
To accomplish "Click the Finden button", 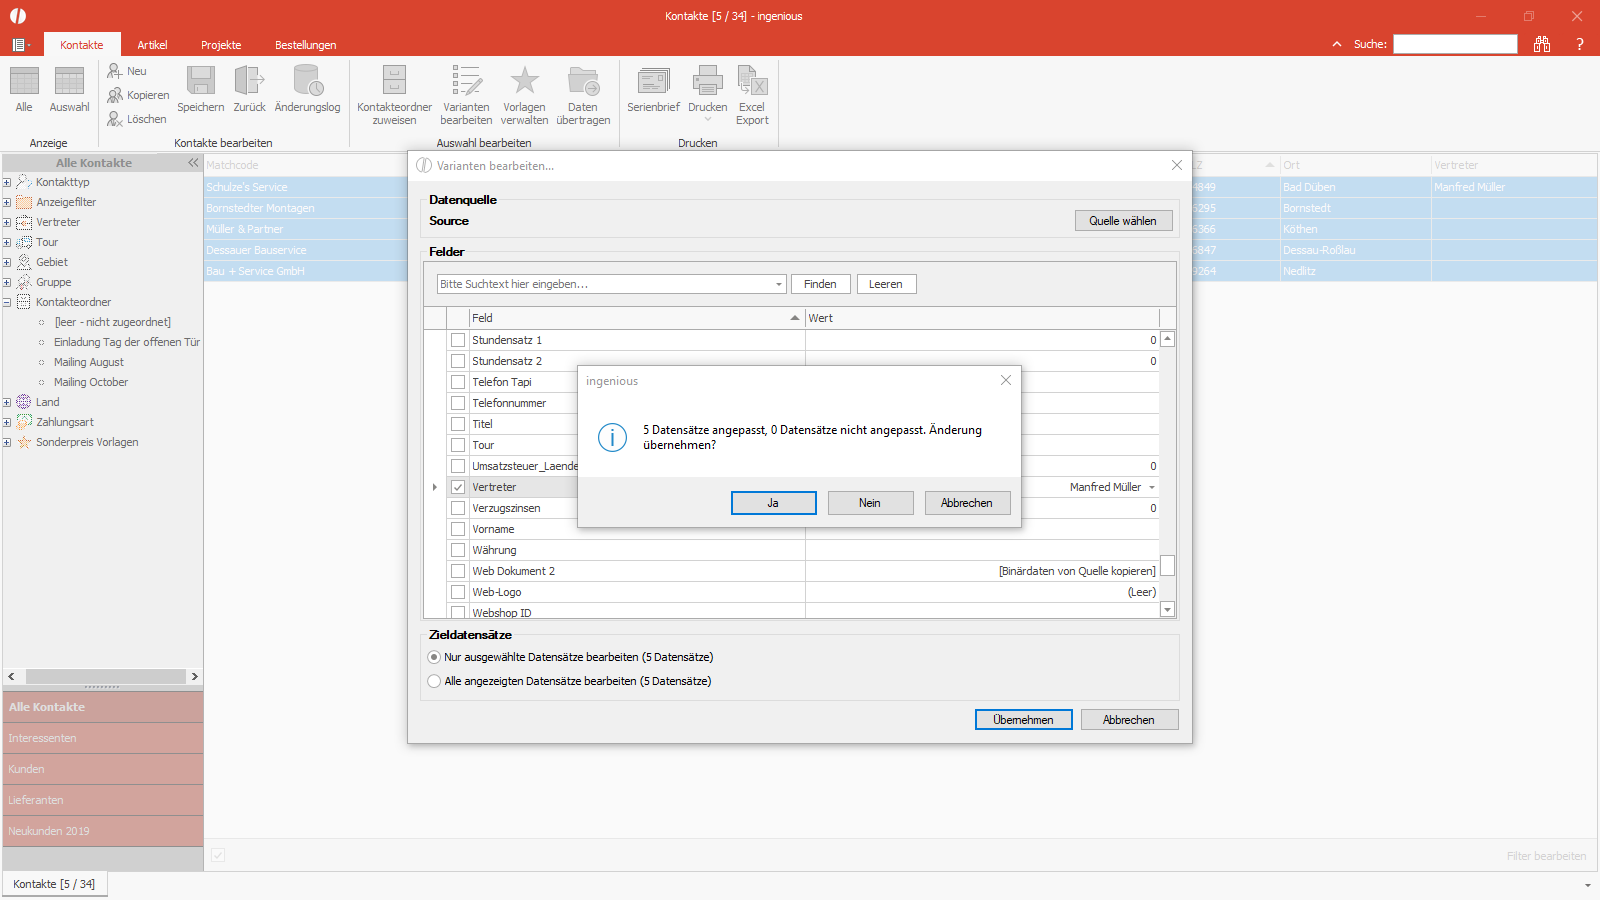I will point(820,284).
